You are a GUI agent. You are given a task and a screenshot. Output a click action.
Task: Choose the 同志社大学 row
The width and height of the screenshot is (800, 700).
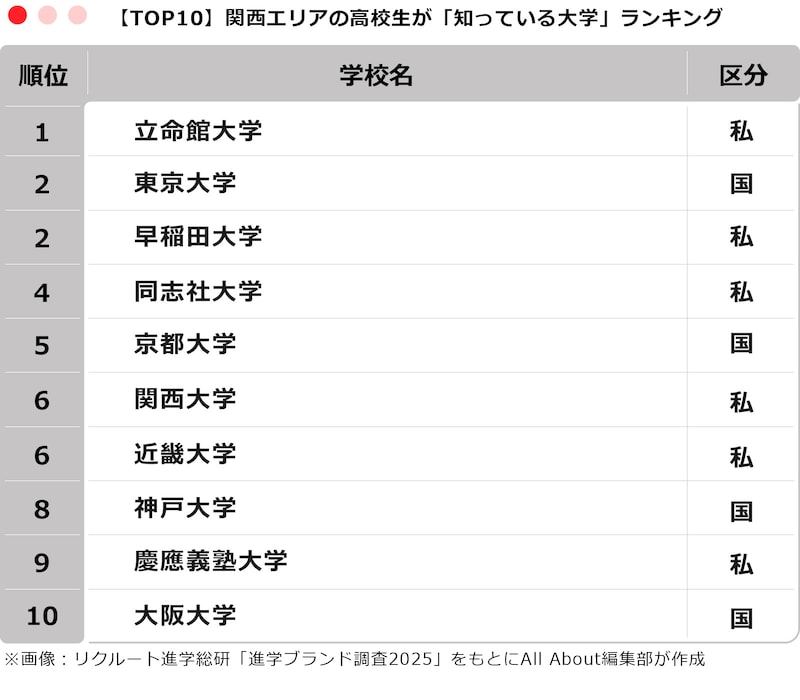[198, 291]
